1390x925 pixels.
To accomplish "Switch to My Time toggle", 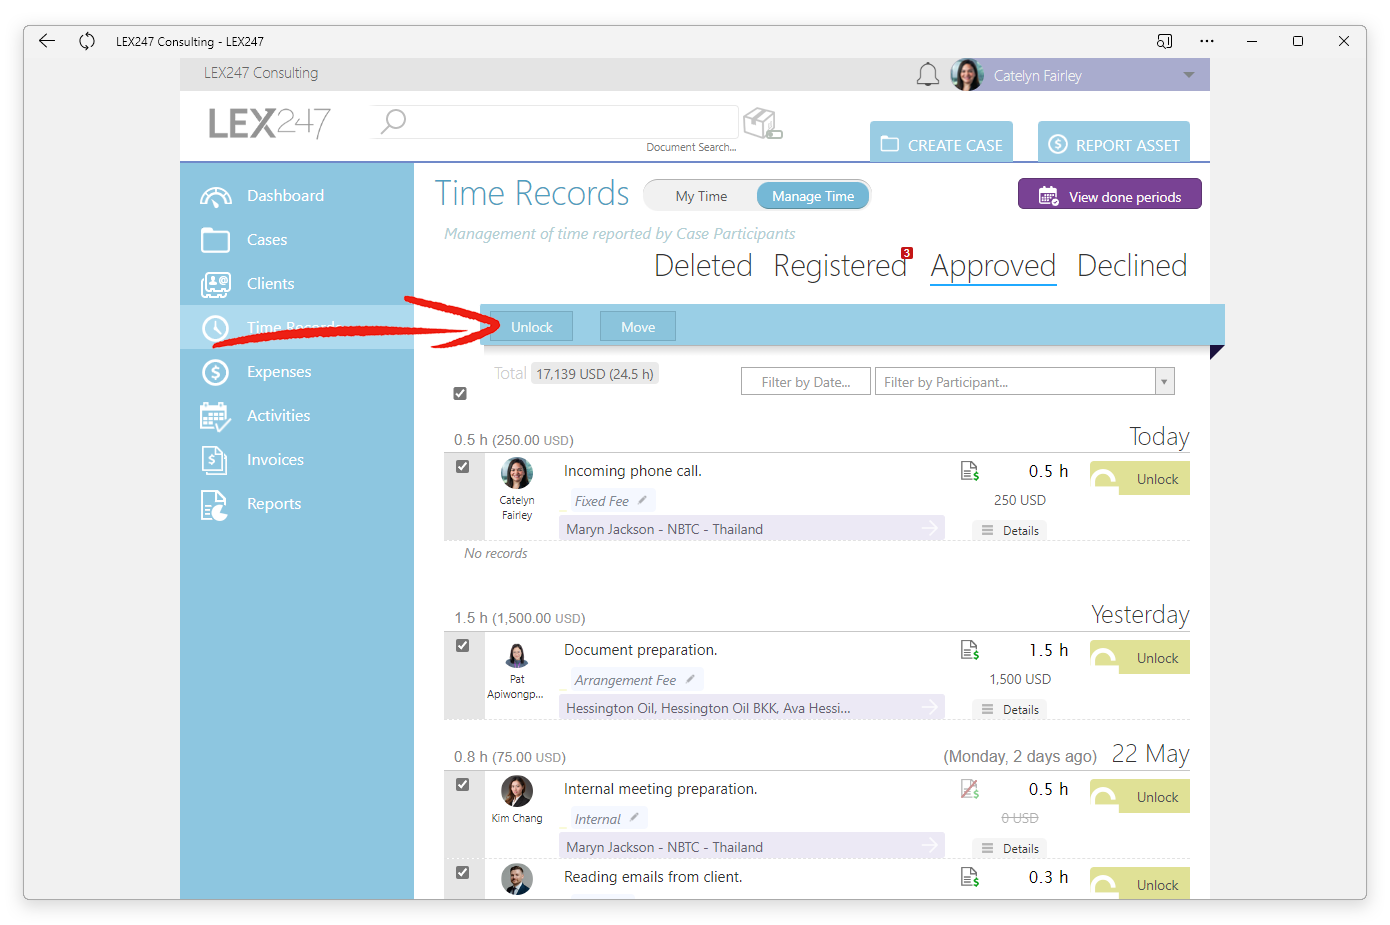I will [701, 196].
